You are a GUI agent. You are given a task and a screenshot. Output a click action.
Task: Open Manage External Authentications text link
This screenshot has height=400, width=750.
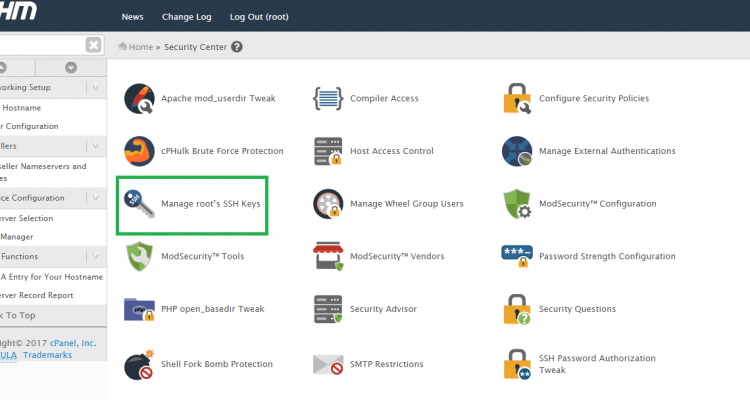(607, 151)
